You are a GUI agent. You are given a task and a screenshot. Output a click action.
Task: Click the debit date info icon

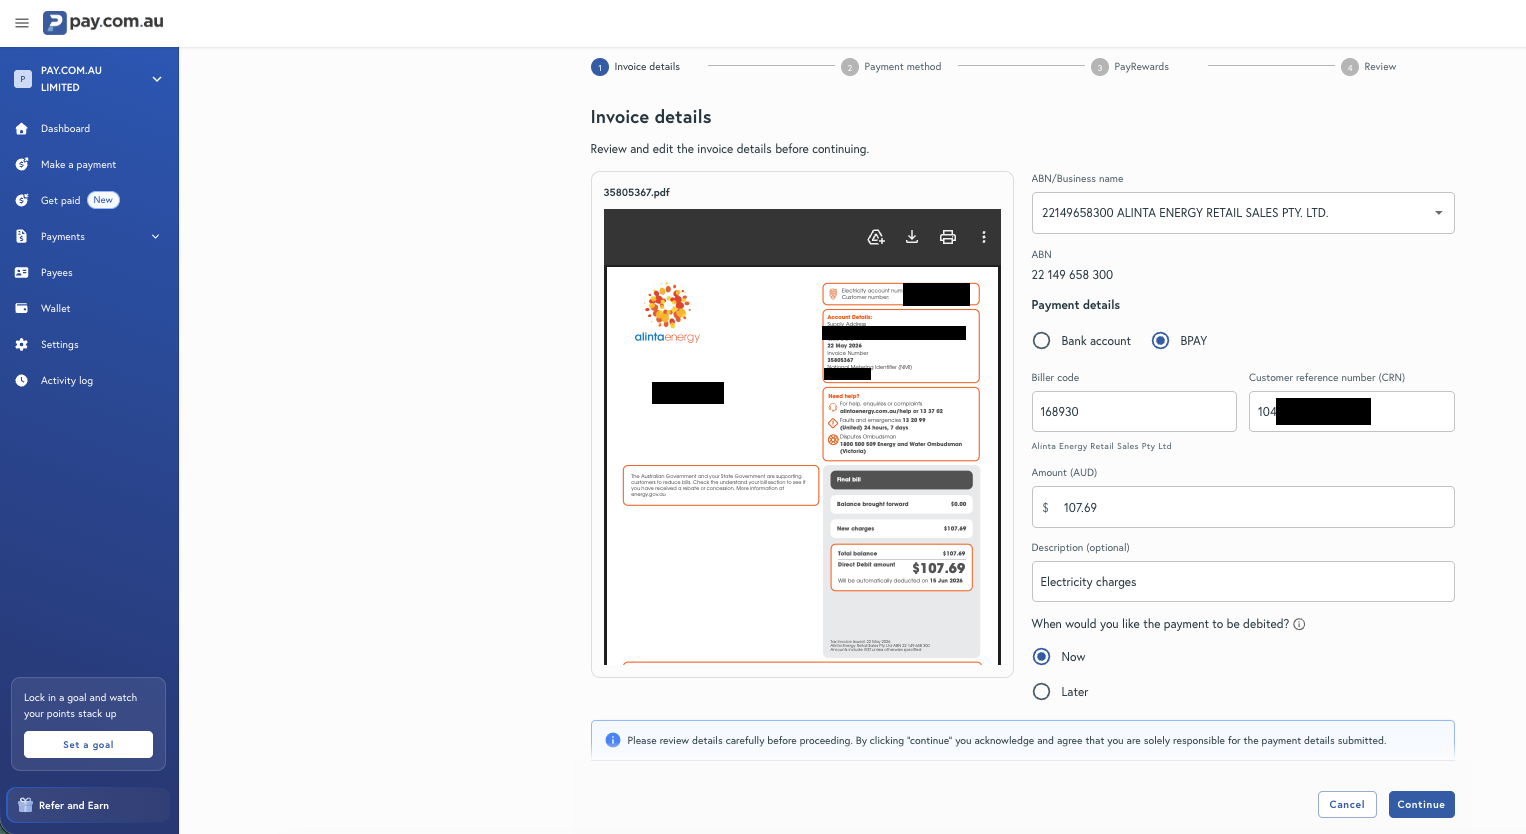pos(1299,624)
